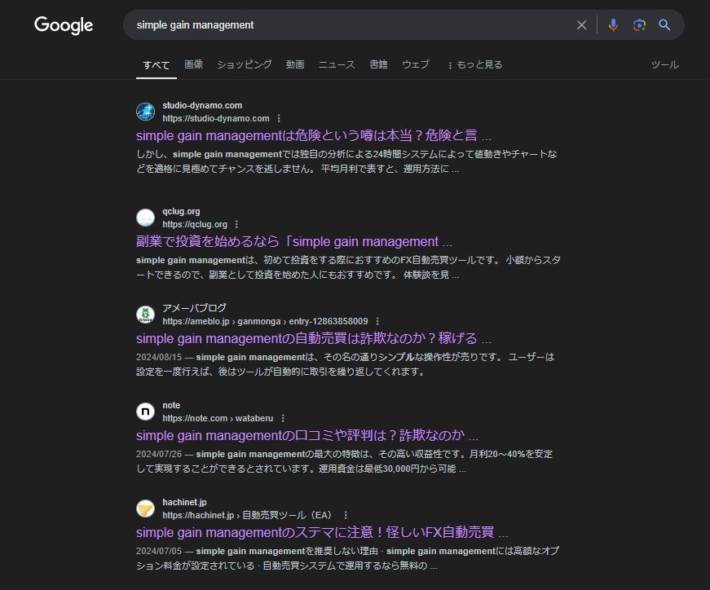Image resolution: width=710 pixels, height=590 pixels.
Task: Click the アメーバブログ site name
Action: click(194, 308)
